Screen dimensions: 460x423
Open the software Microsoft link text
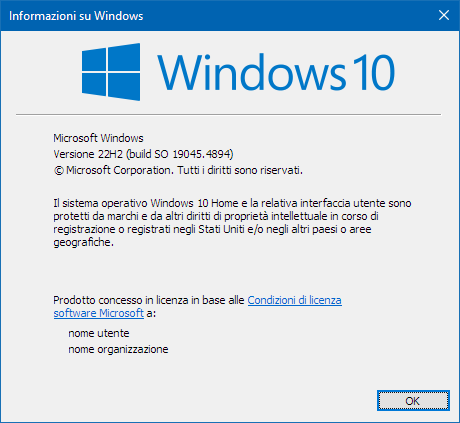pyautogui.click(x=99, y=313)
